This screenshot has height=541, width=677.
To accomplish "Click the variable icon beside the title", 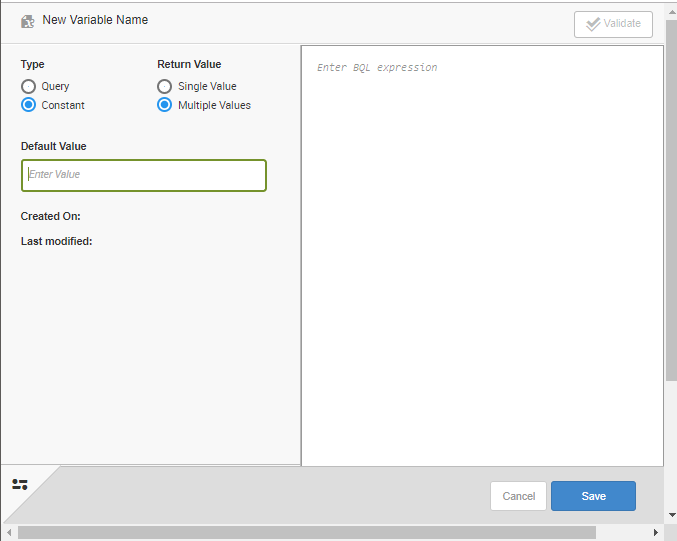I will [x=28, y=21].
